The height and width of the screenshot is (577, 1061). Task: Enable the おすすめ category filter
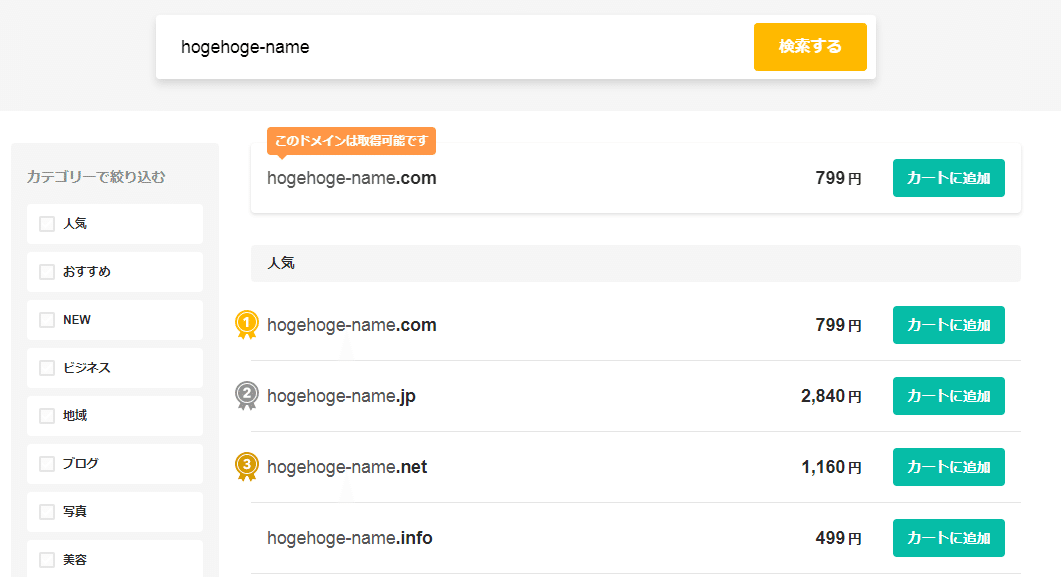coord(47,272)
